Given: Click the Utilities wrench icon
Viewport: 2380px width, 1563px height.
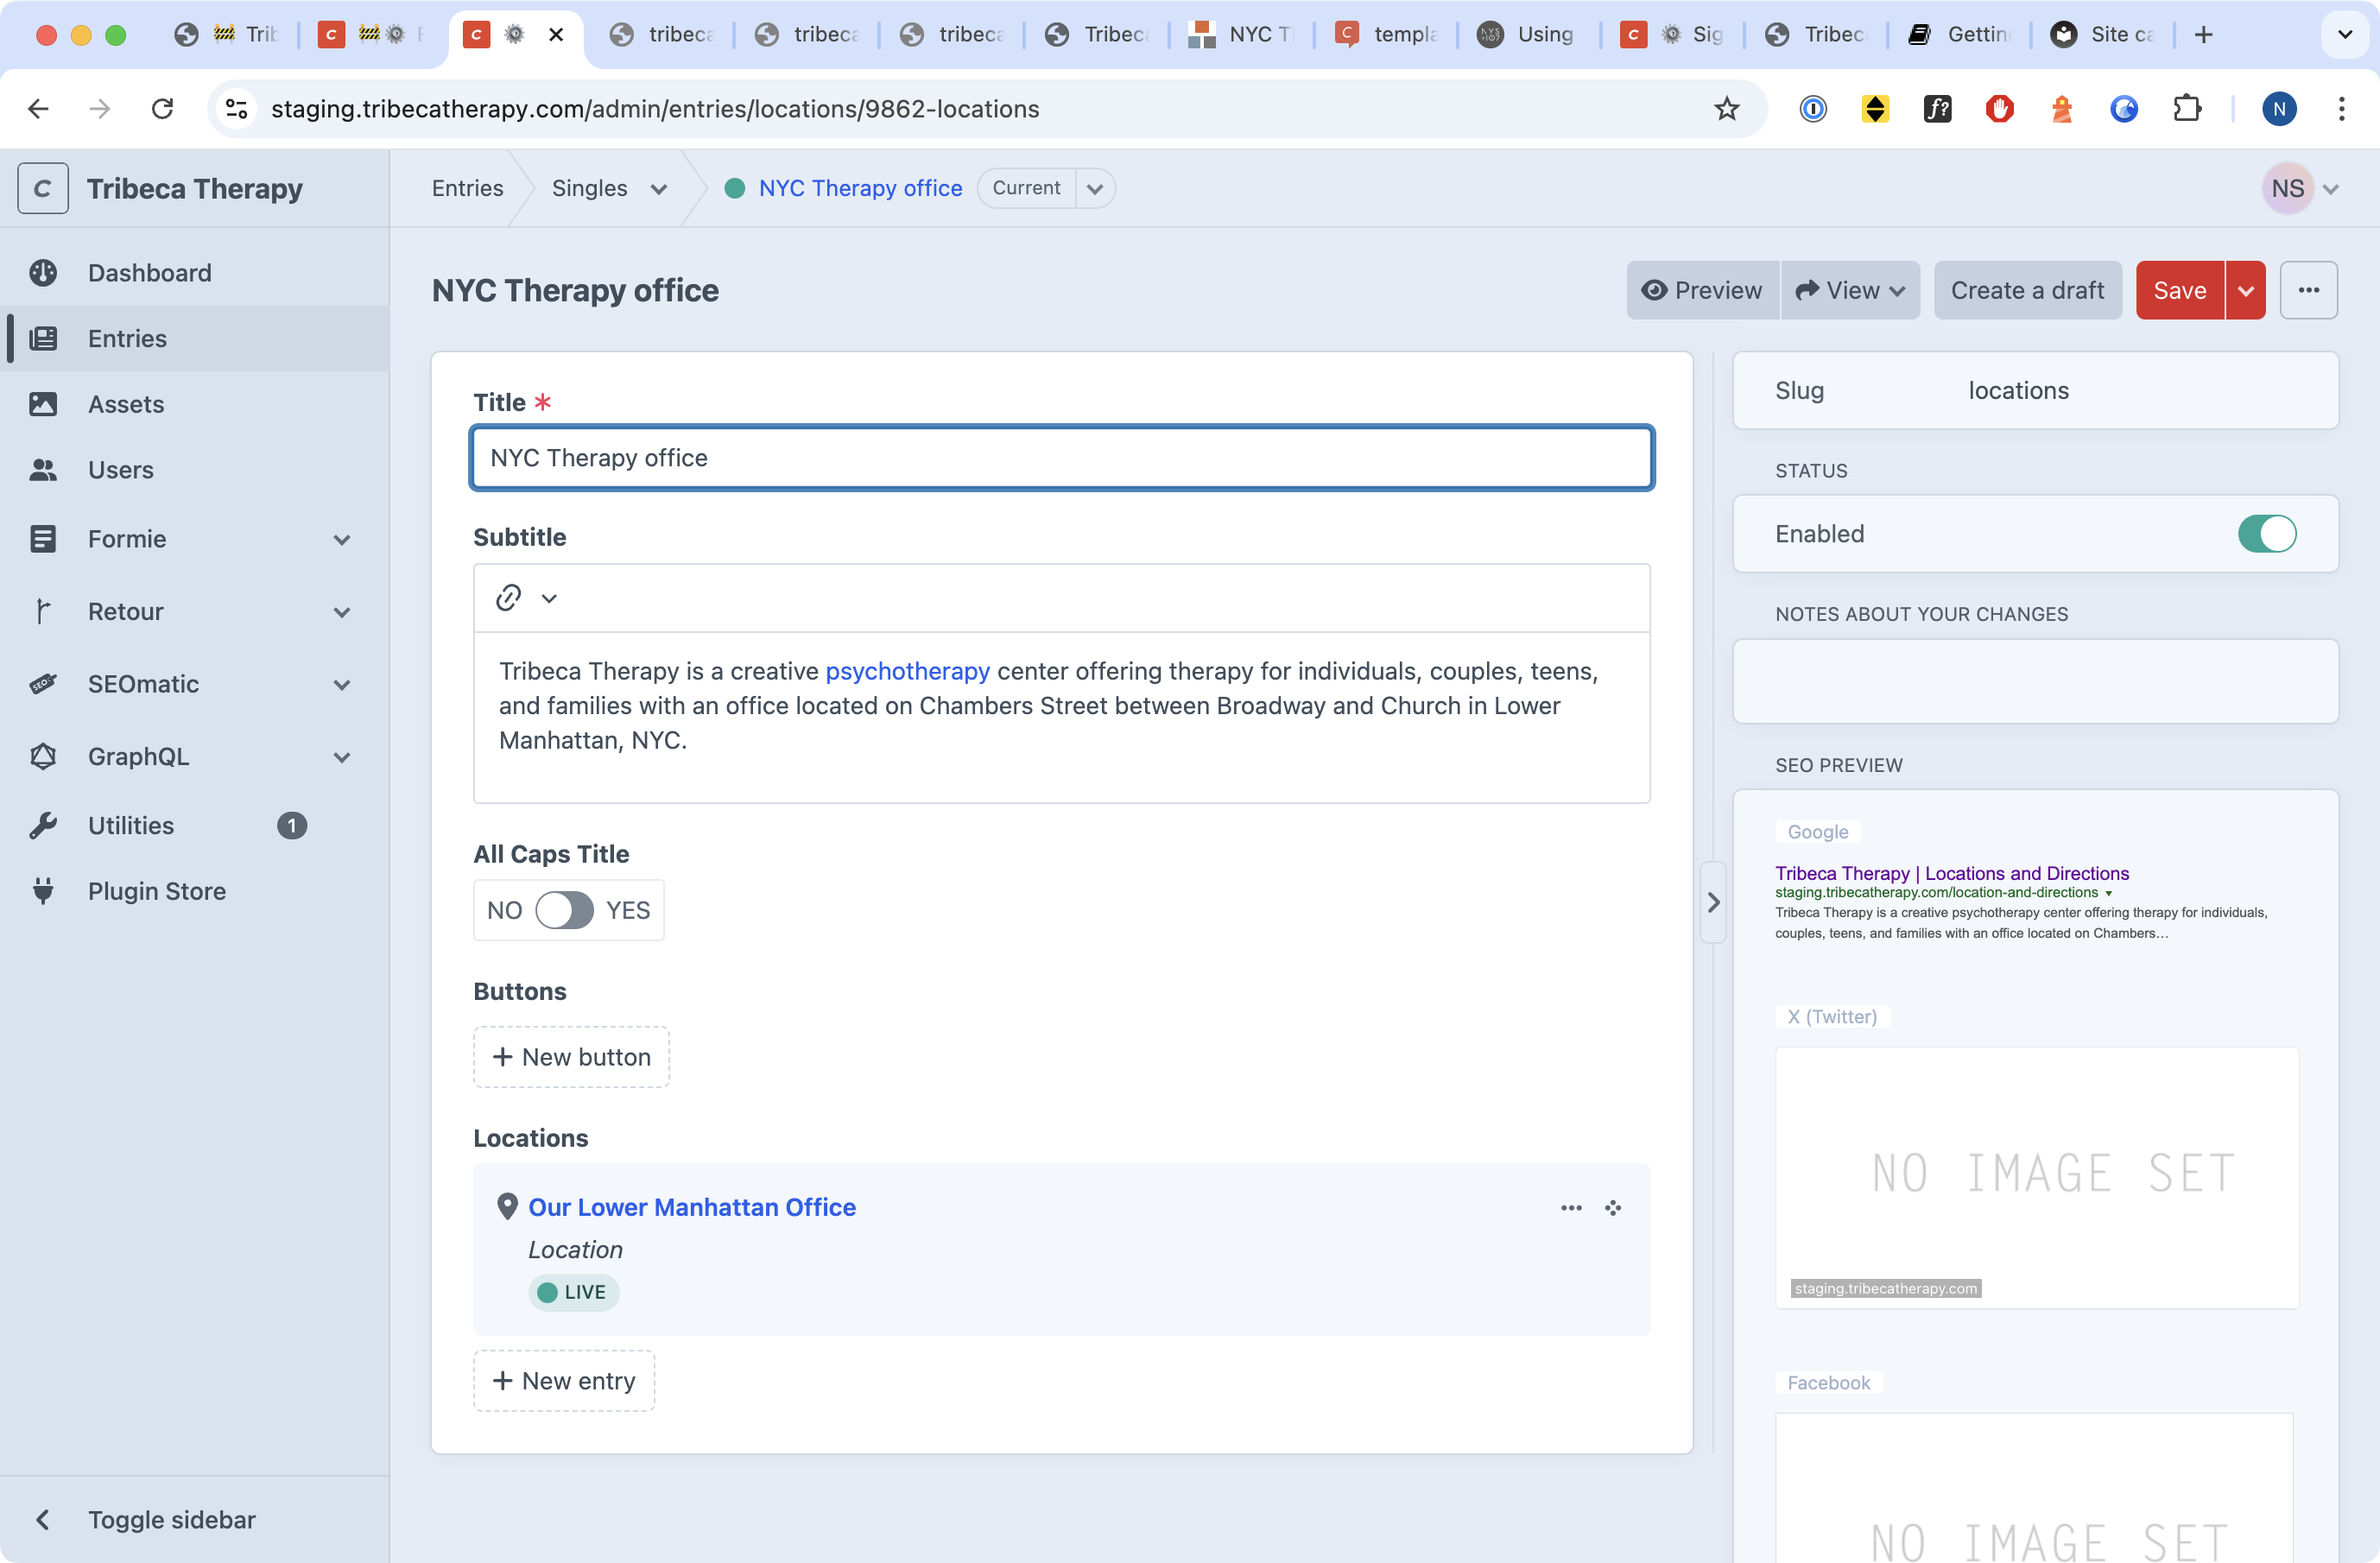Looking at the screenshot, I should tap(43, 825).
